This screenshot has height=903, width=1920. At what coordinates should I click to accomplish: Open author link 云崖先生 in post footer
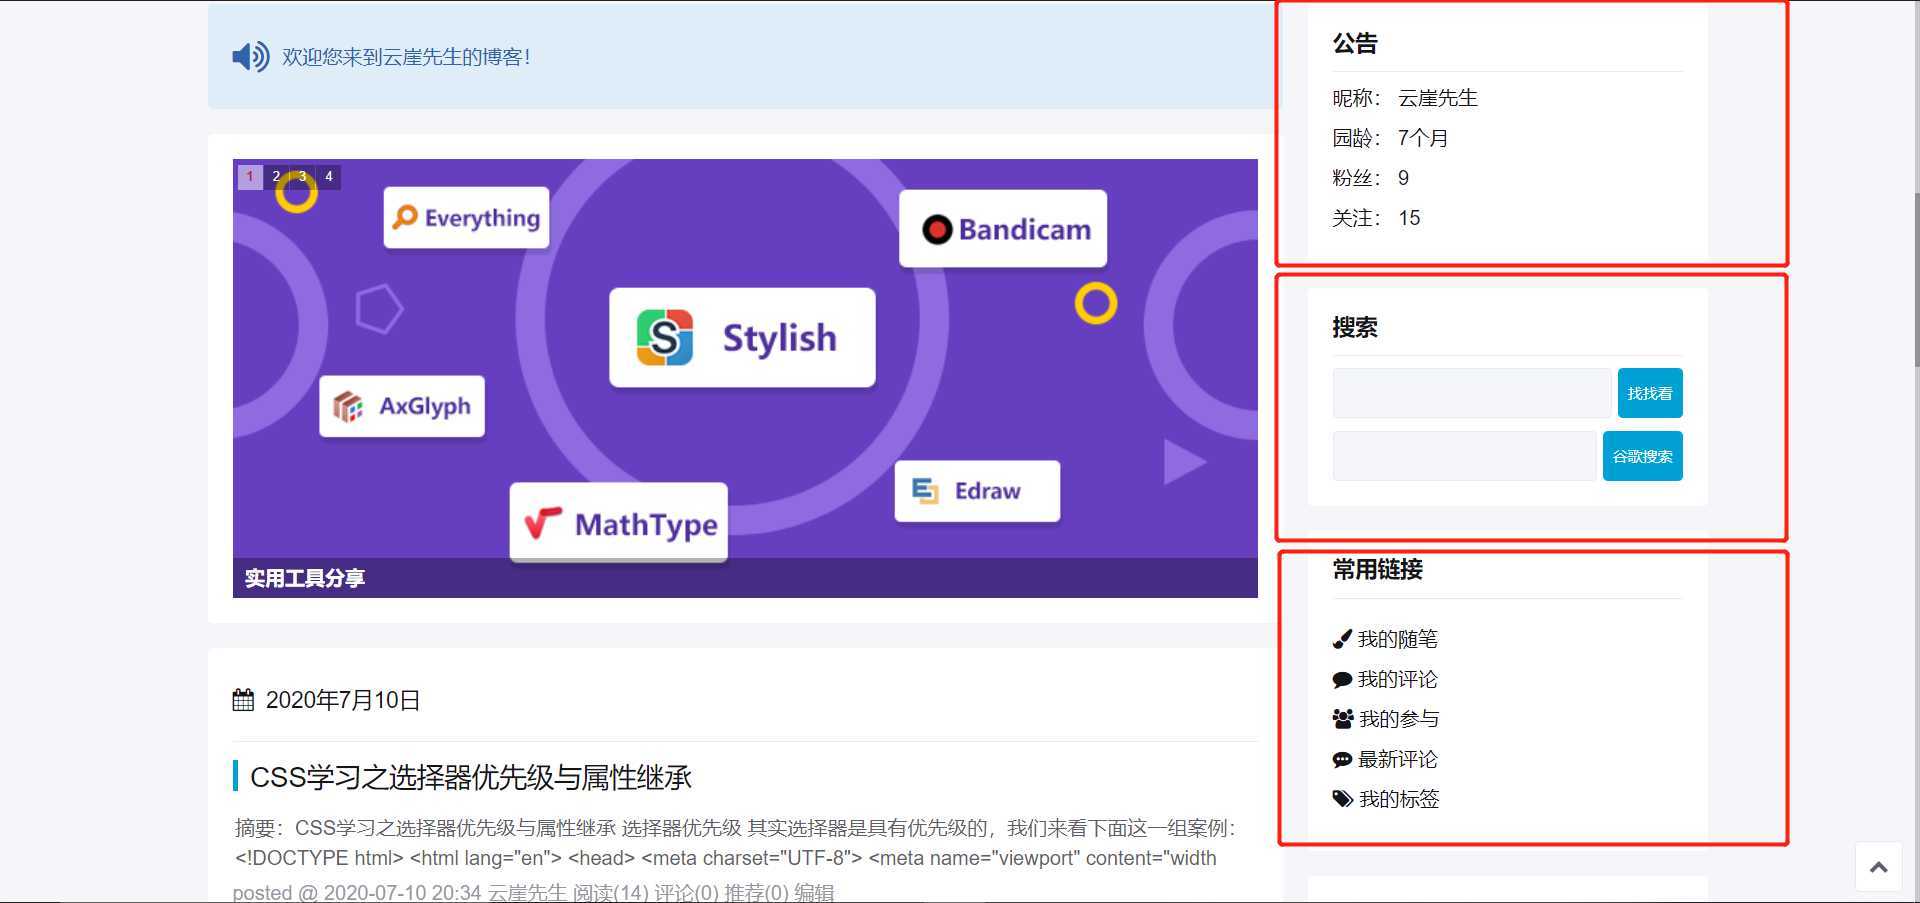point(527,892)
